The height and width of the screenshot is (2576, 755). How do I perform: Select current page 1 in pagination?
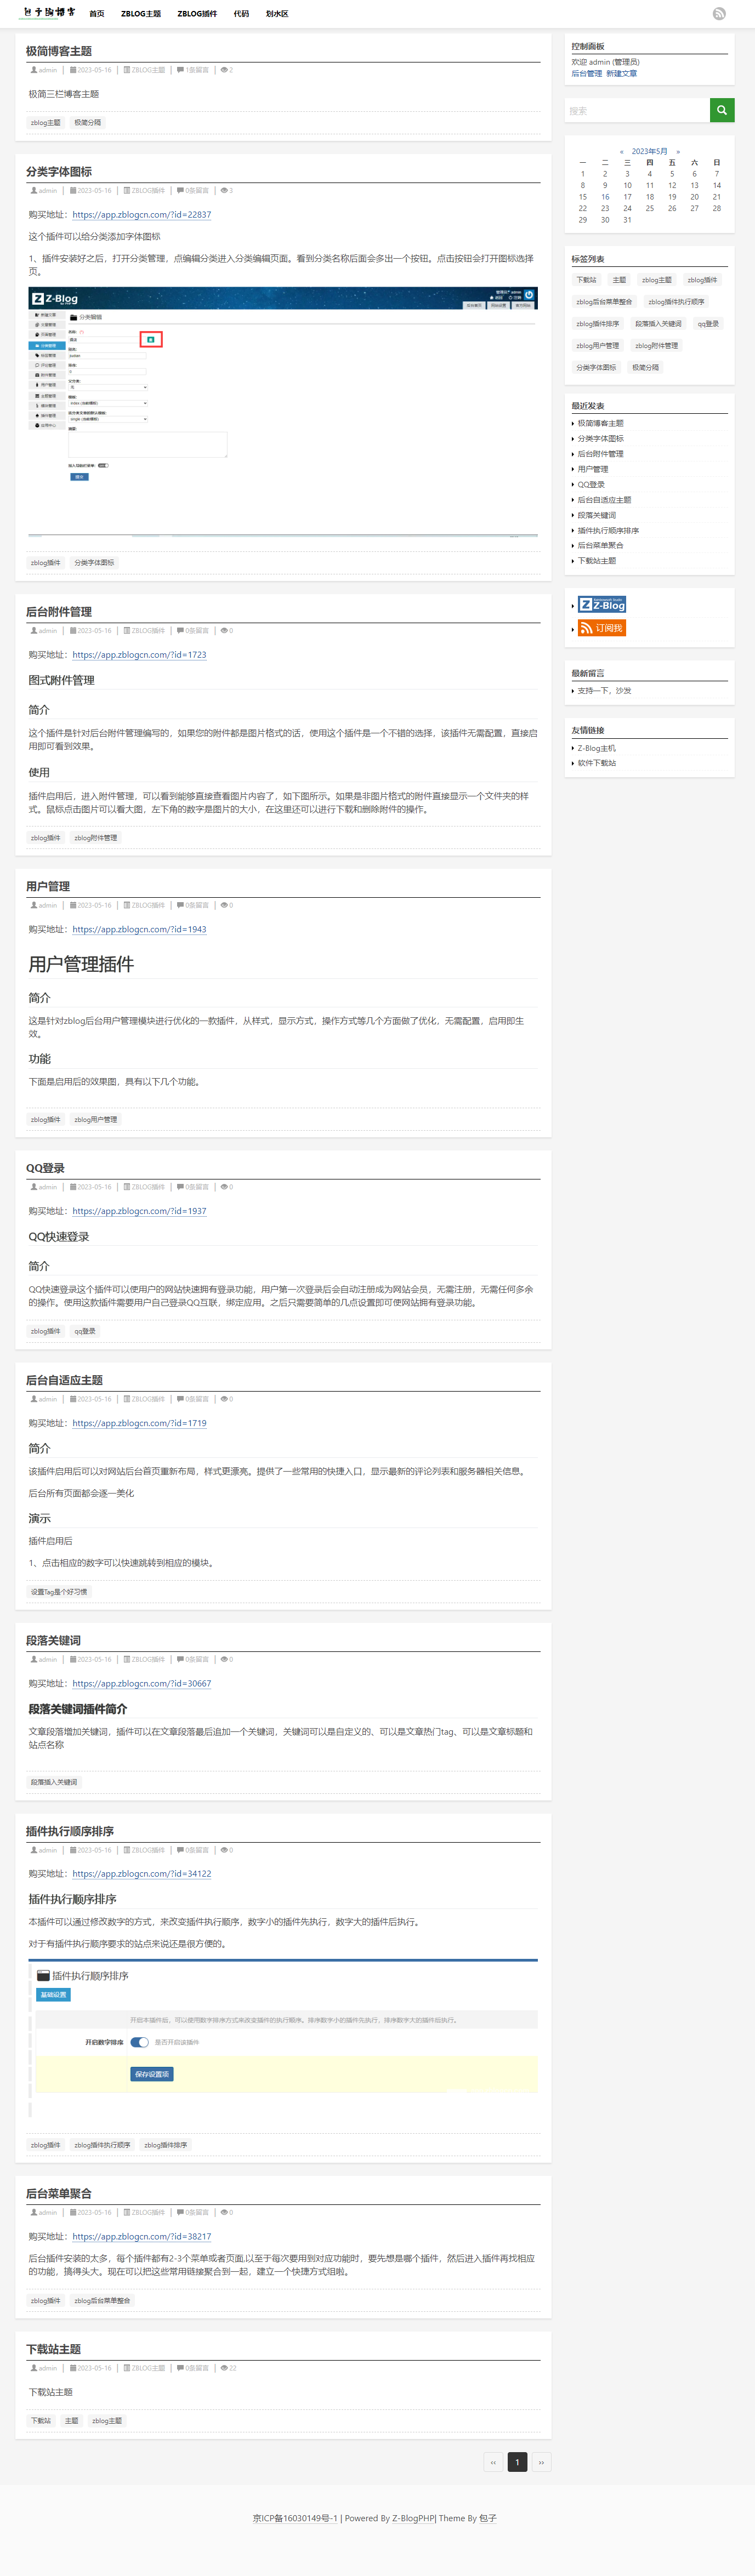[x=517, y=2462]
